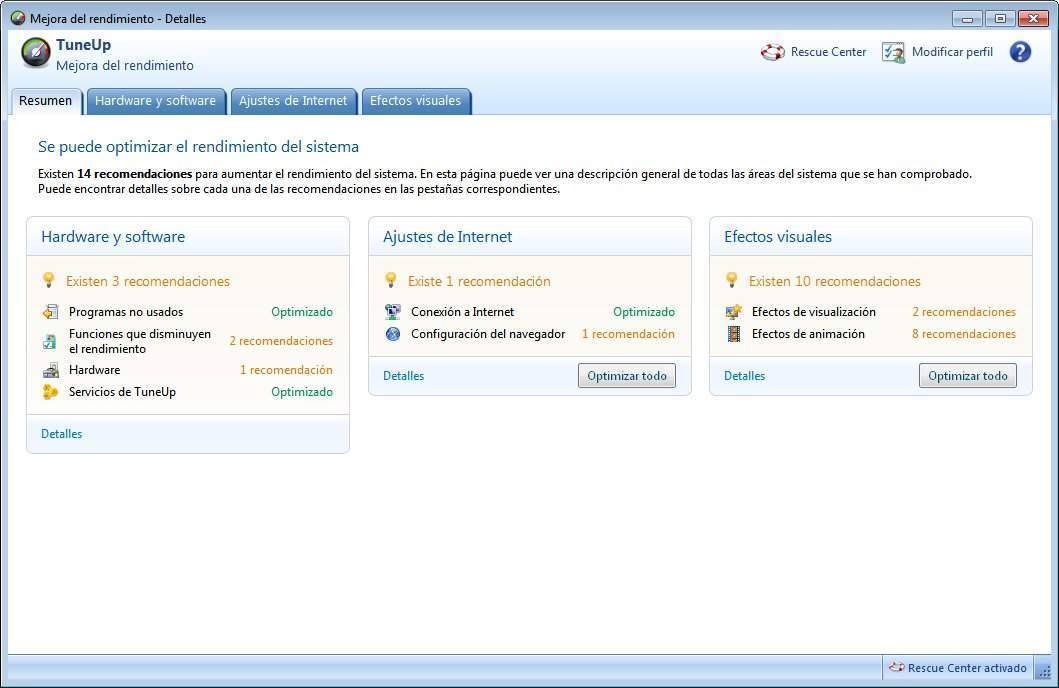Click the Rescue Center lifebuoy icon
This screenshot has height=688, width=1059.
[x=772, y=52]
